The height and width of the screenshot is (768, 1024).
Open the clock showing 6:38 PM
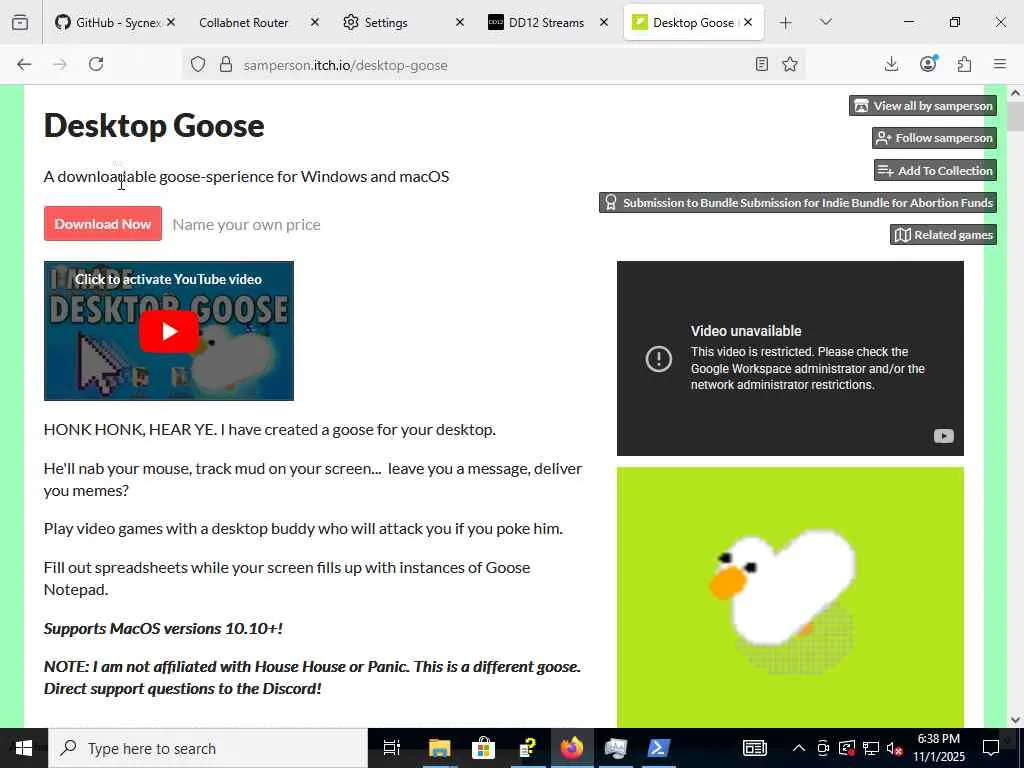(938, 748)
